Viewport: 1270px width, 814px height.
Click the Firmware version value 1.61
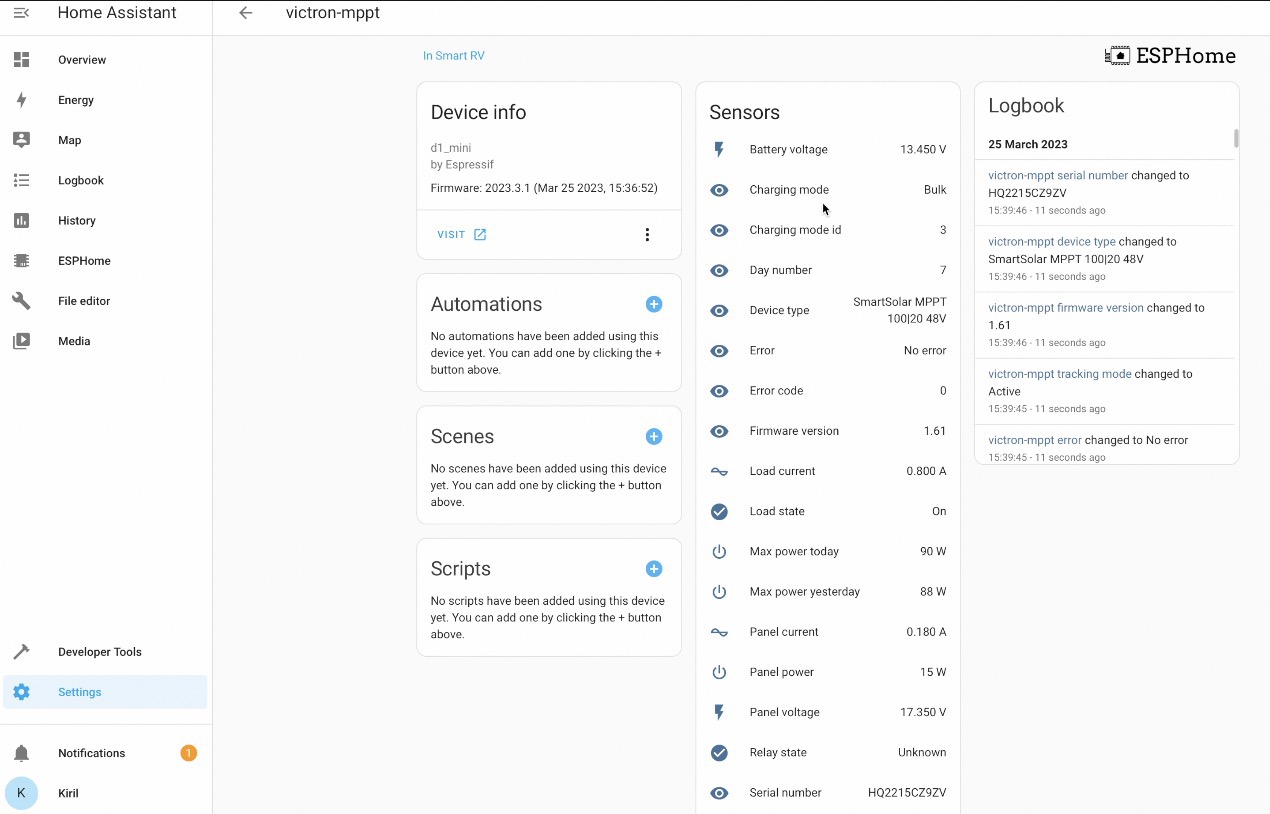935,431
